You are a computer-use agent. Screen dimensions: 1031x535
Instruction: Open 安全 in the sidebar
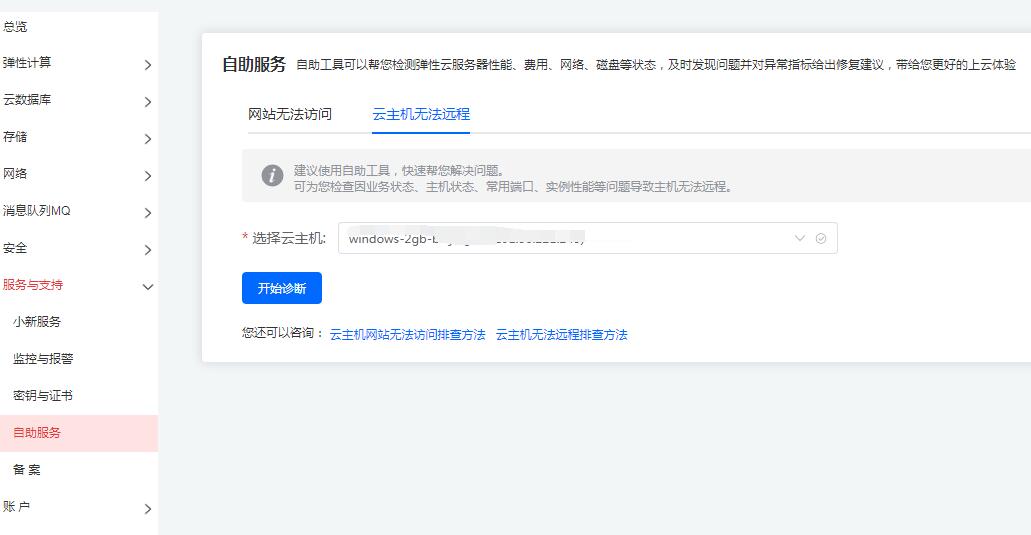[15, 248]
